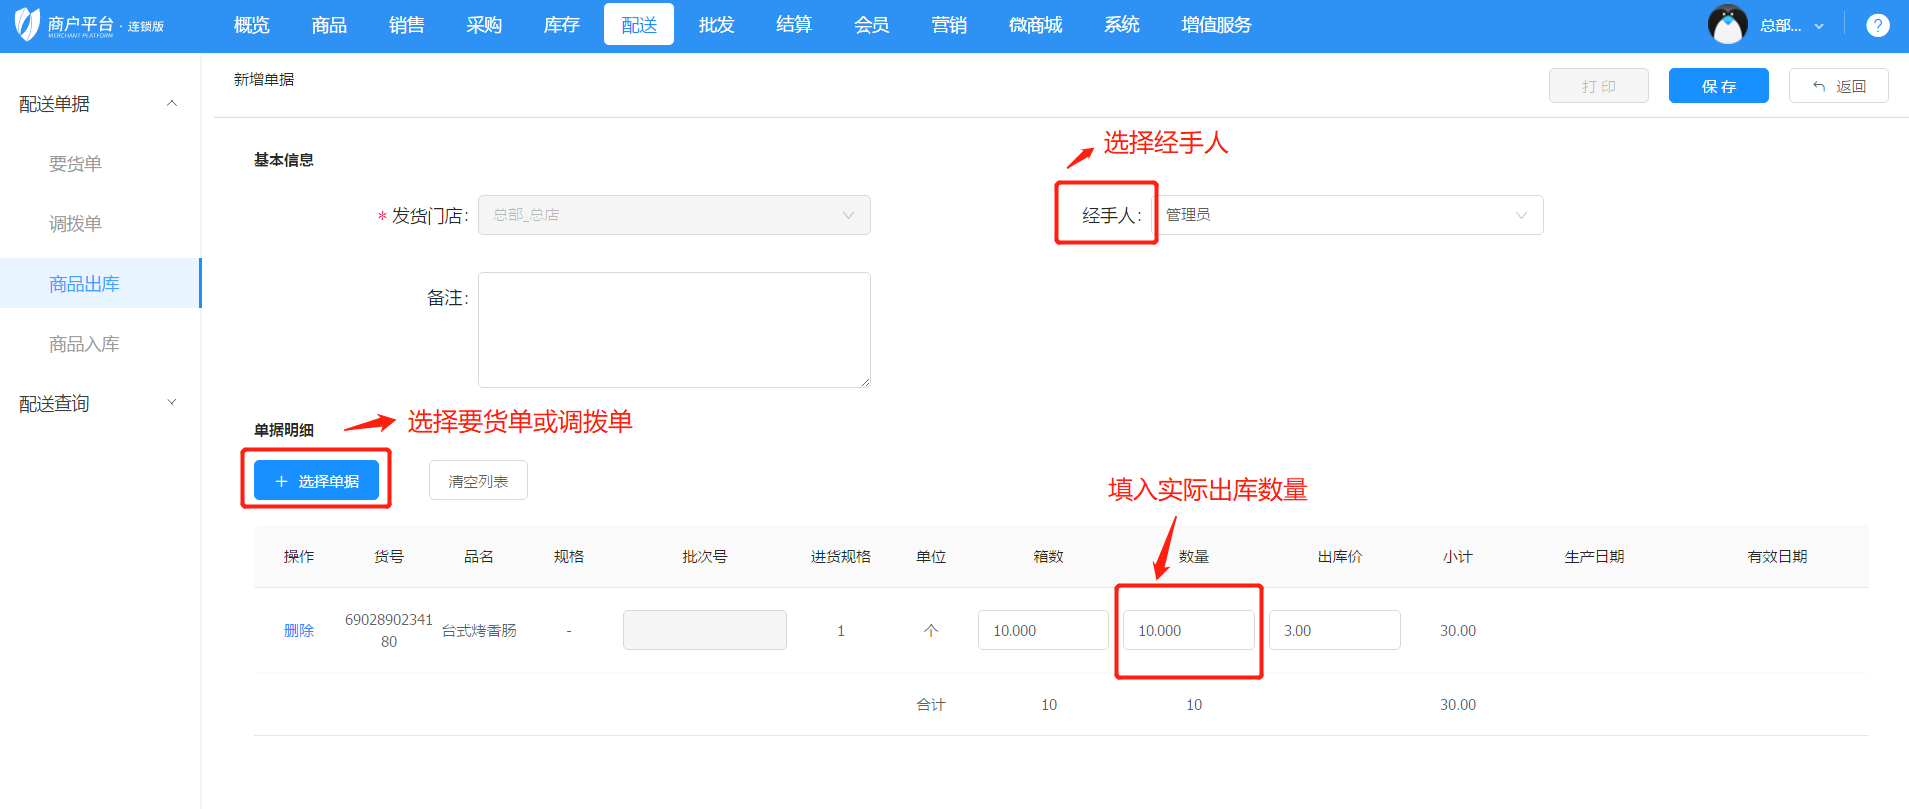This screenshot has width=1909, height=809.
Task: Open the 发货门店 dropdown
Action: [x=674, y=215]
